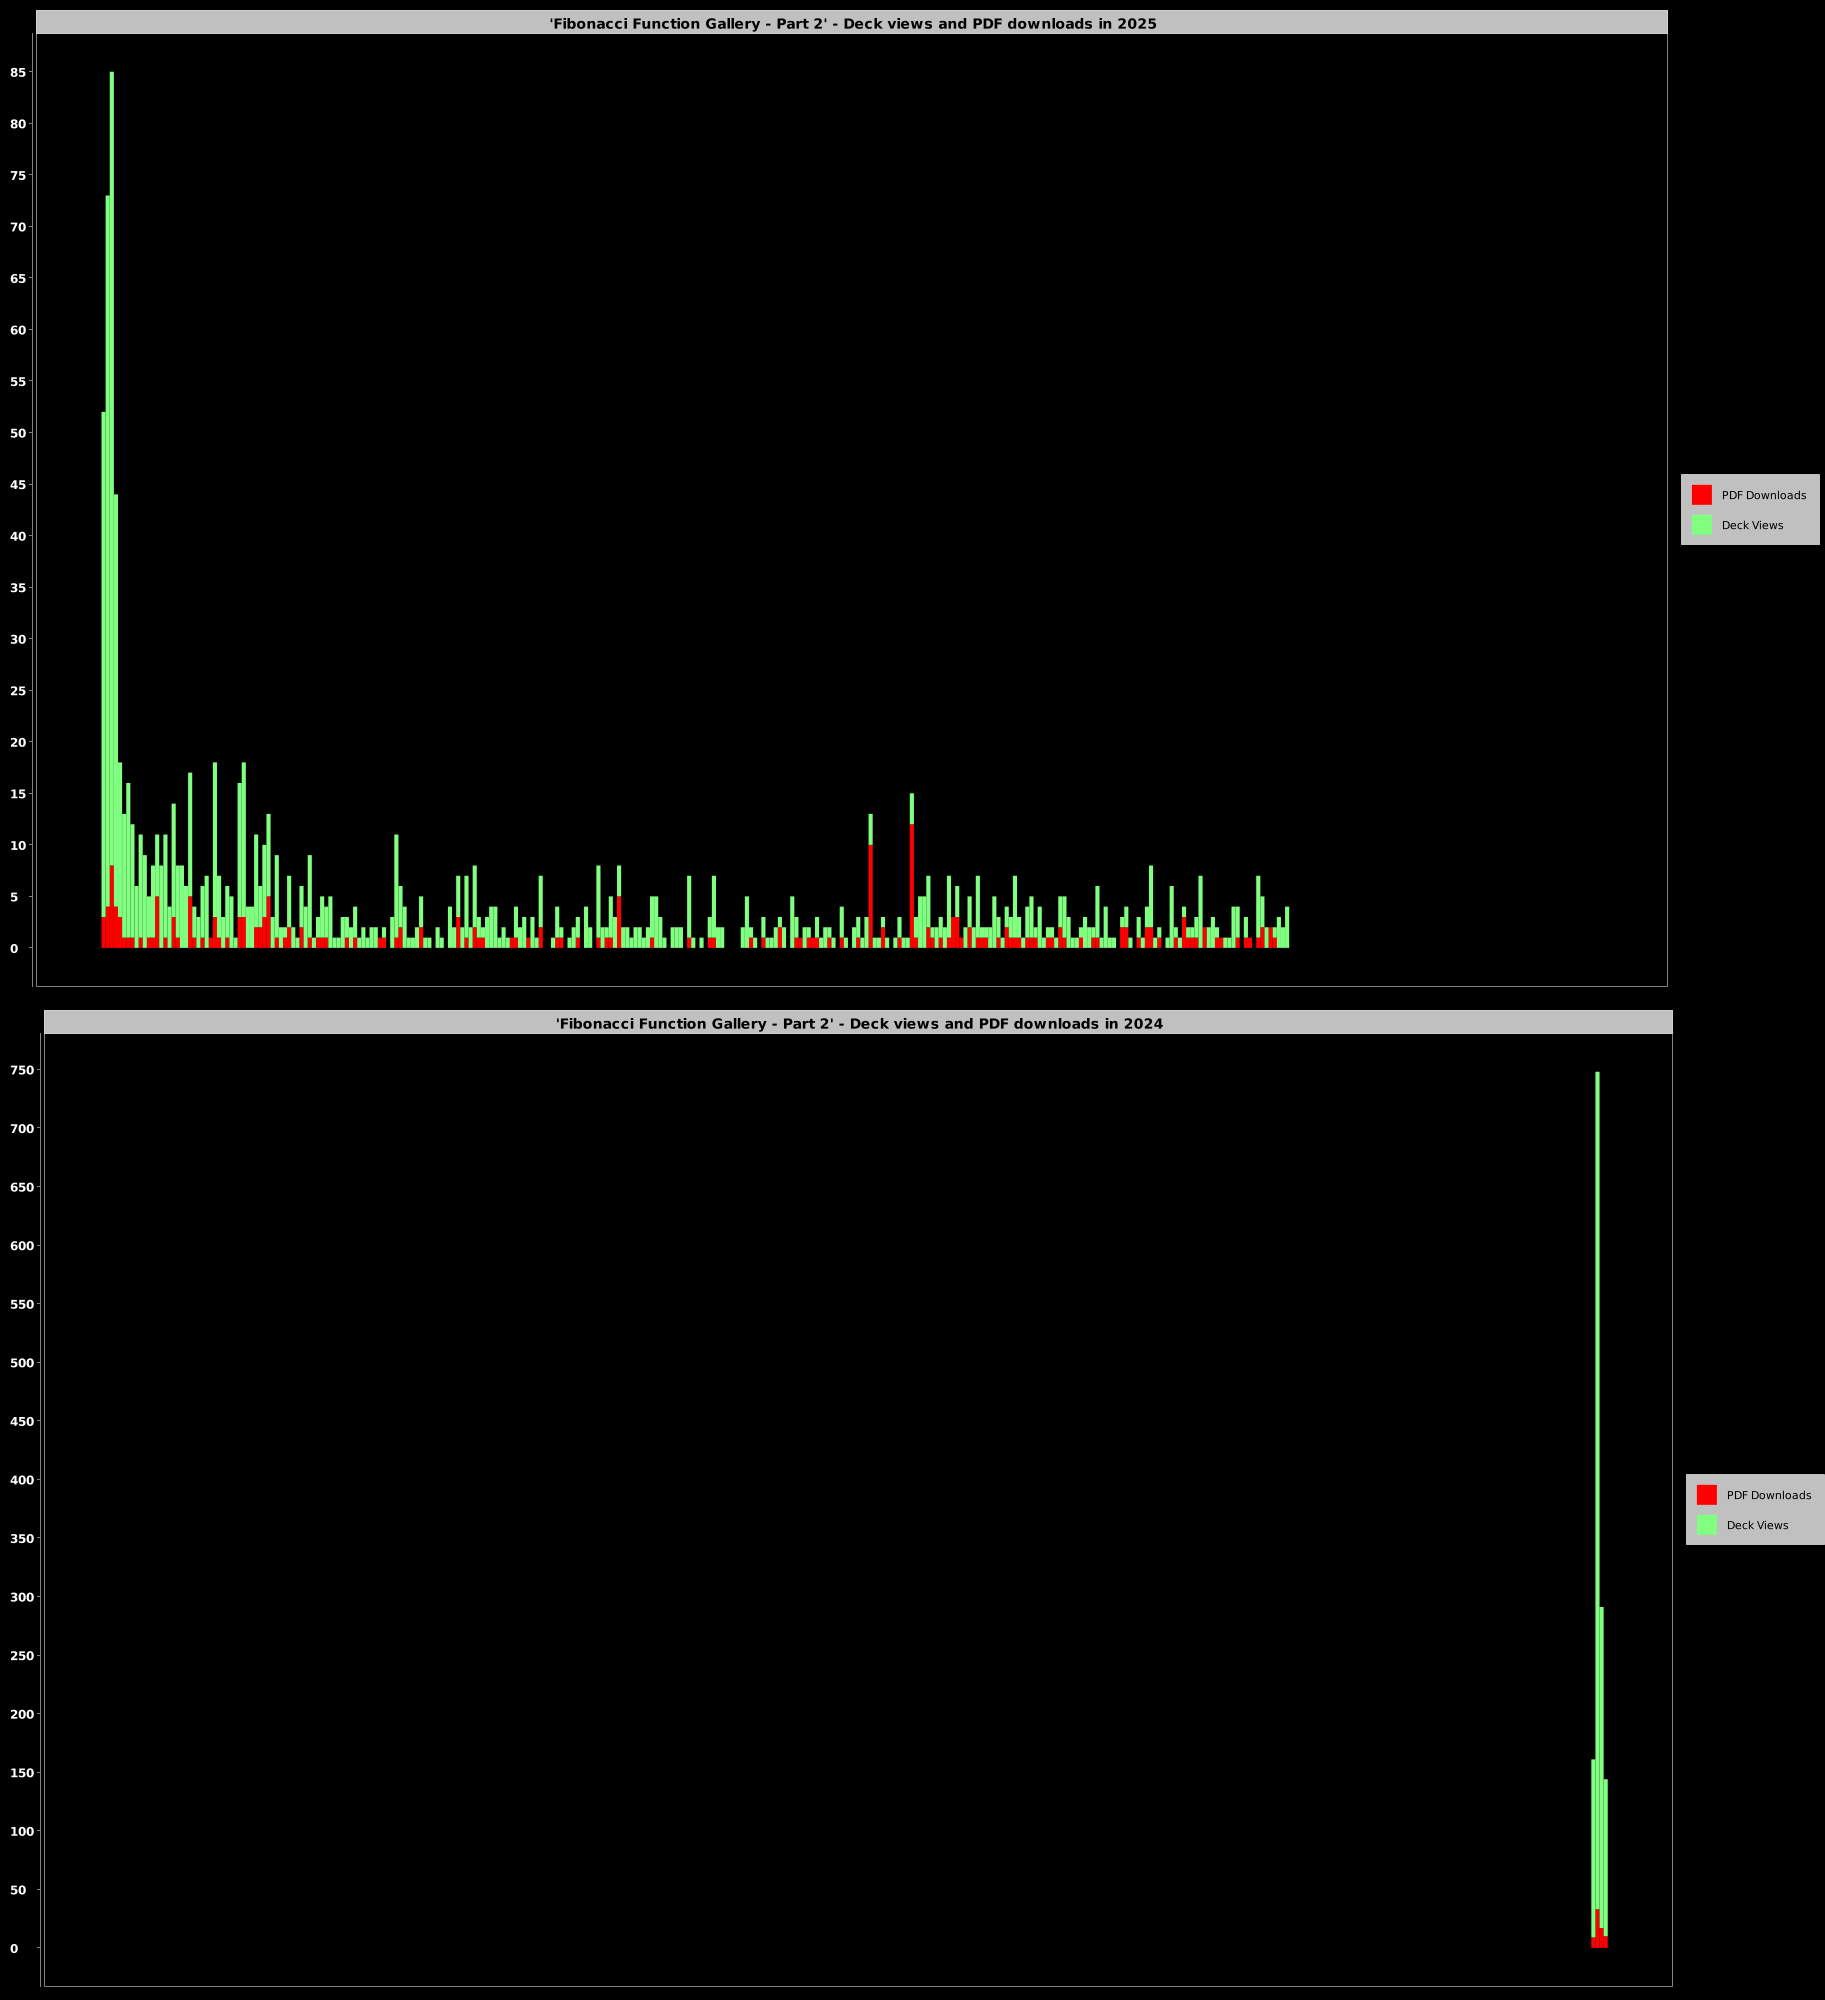Viewport: 1825px width, 2000px height.
Task: Click the green Deck Views swatch in 2024 legend
Action: click(x=1706, y=1525)
